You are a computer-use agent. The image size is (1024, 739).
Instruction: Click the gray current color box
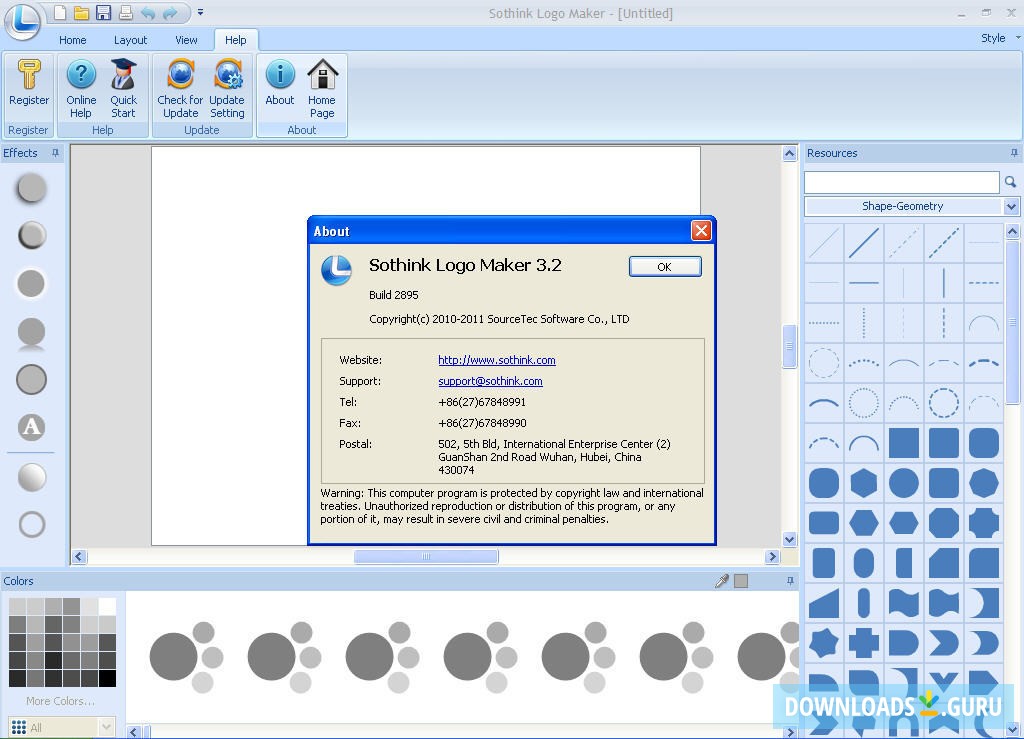coord(741,580)
